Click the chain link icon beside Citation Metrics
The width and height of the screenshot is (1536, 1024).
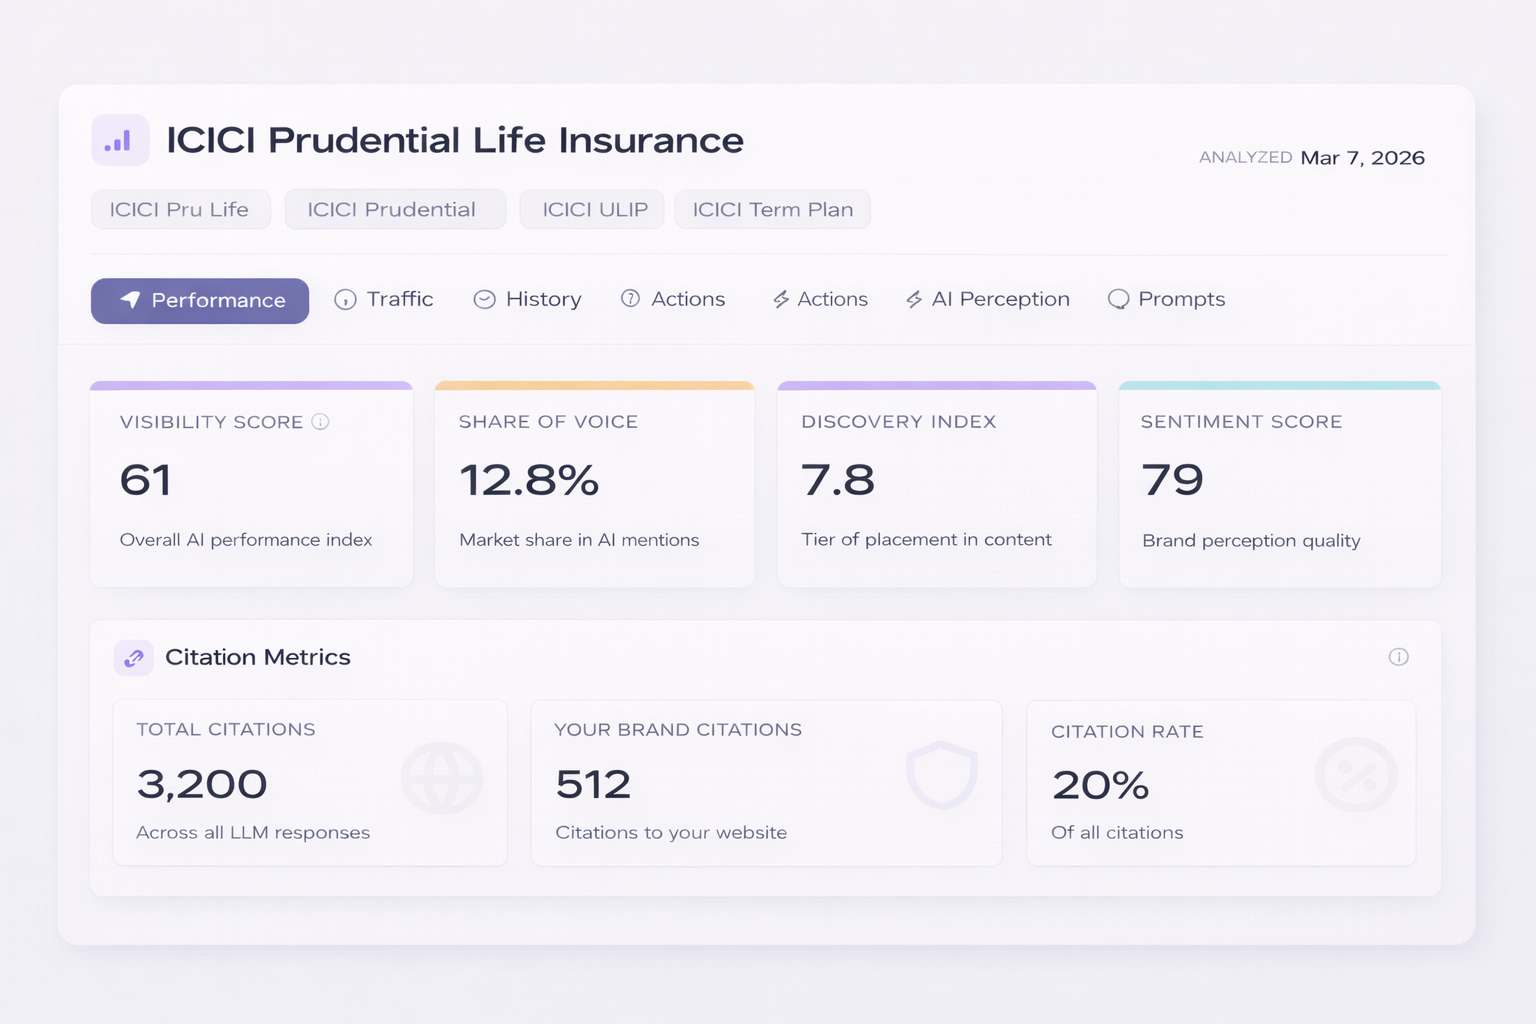pyautogui.click(x=134, y=658)
